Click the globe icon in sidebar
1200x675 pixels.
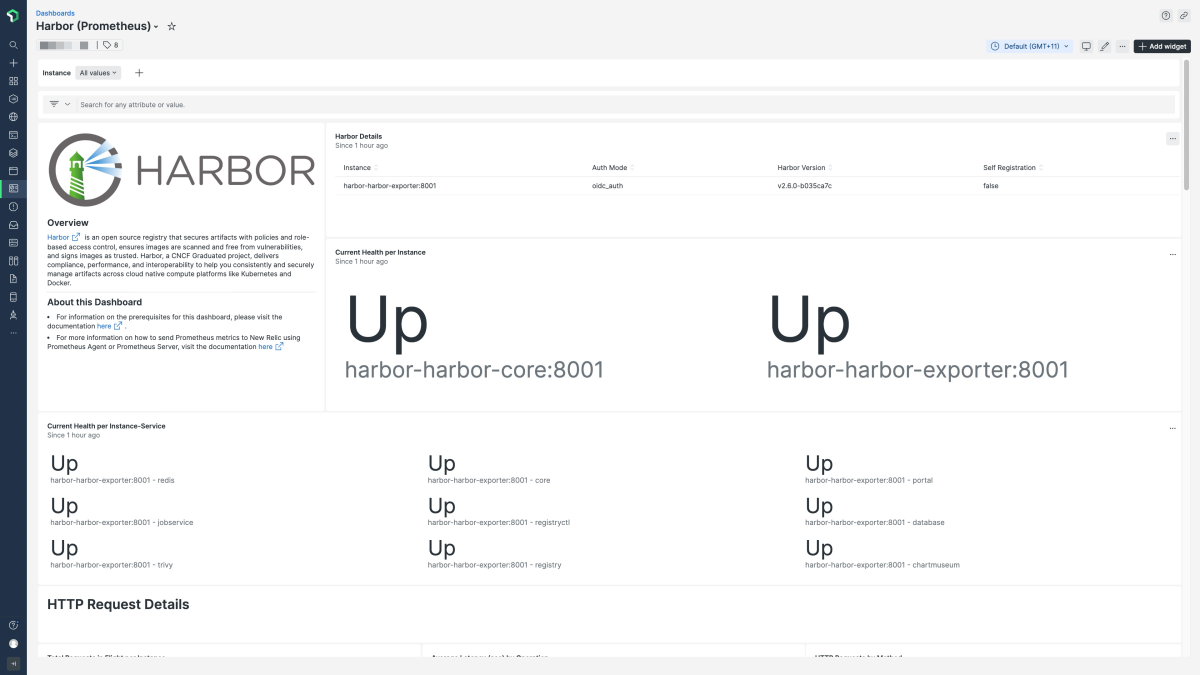coord(13,117)
